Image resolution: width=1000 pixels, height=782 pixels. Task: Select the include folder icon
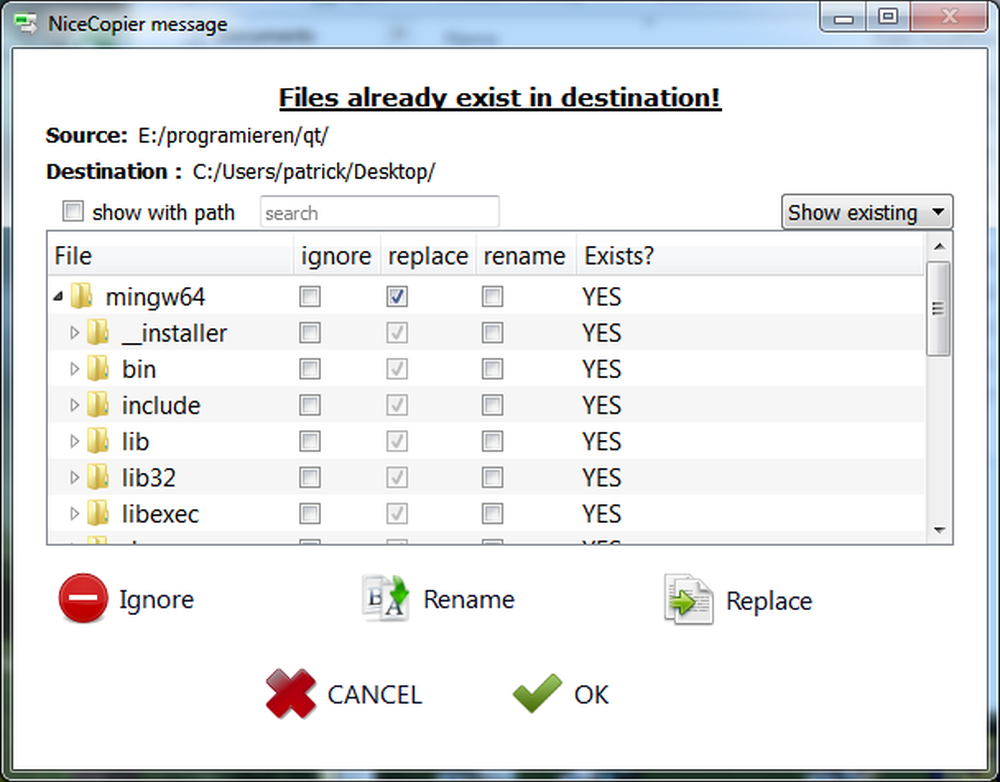98,405
